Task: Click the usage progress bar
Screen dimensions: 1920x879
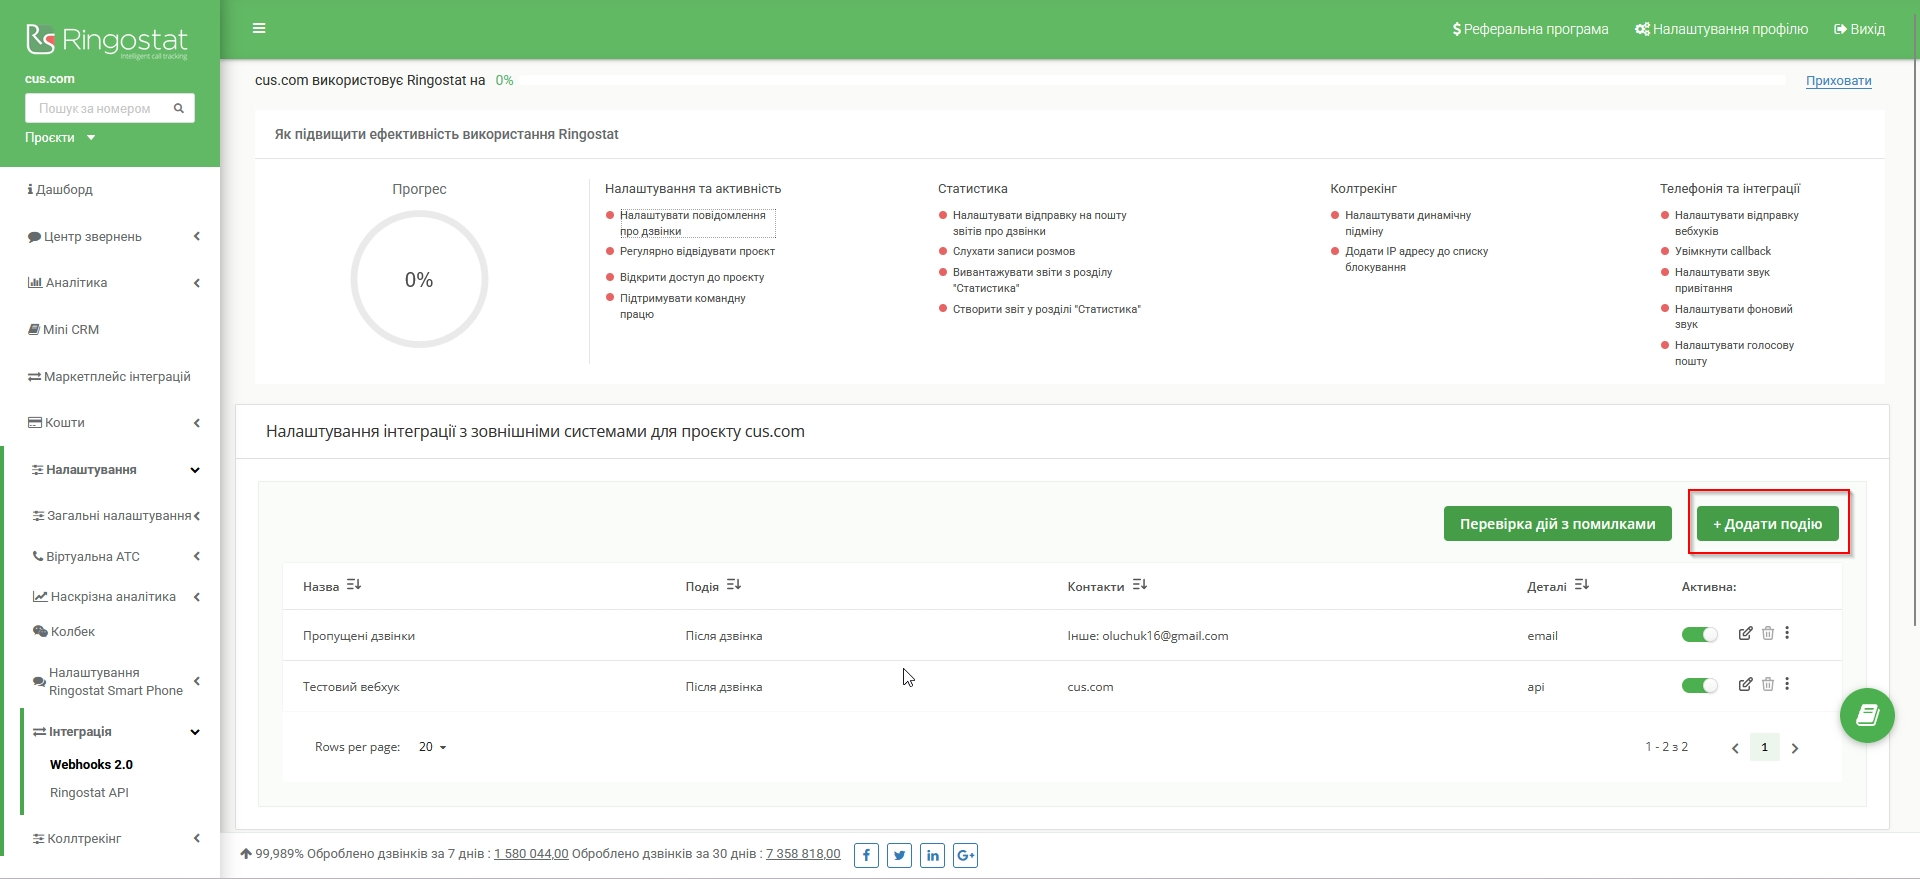Action: click(x=1152, y=80)
